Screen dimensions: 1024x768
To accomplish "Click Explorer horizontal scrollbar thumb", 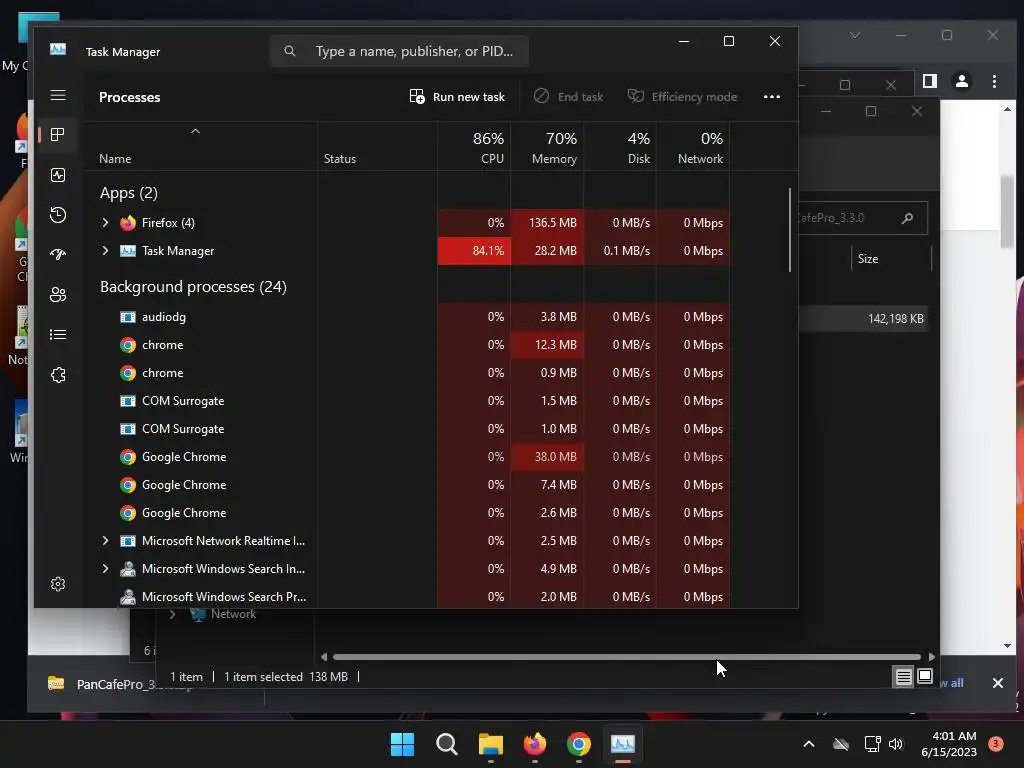I will [x=626, y=656].
